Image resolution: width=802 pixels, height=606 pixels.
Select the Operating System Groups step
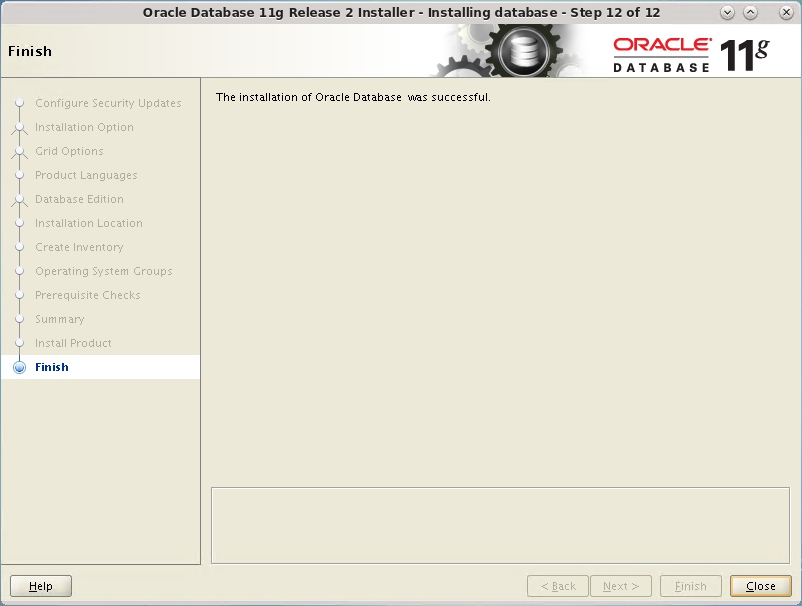point(104,271)
